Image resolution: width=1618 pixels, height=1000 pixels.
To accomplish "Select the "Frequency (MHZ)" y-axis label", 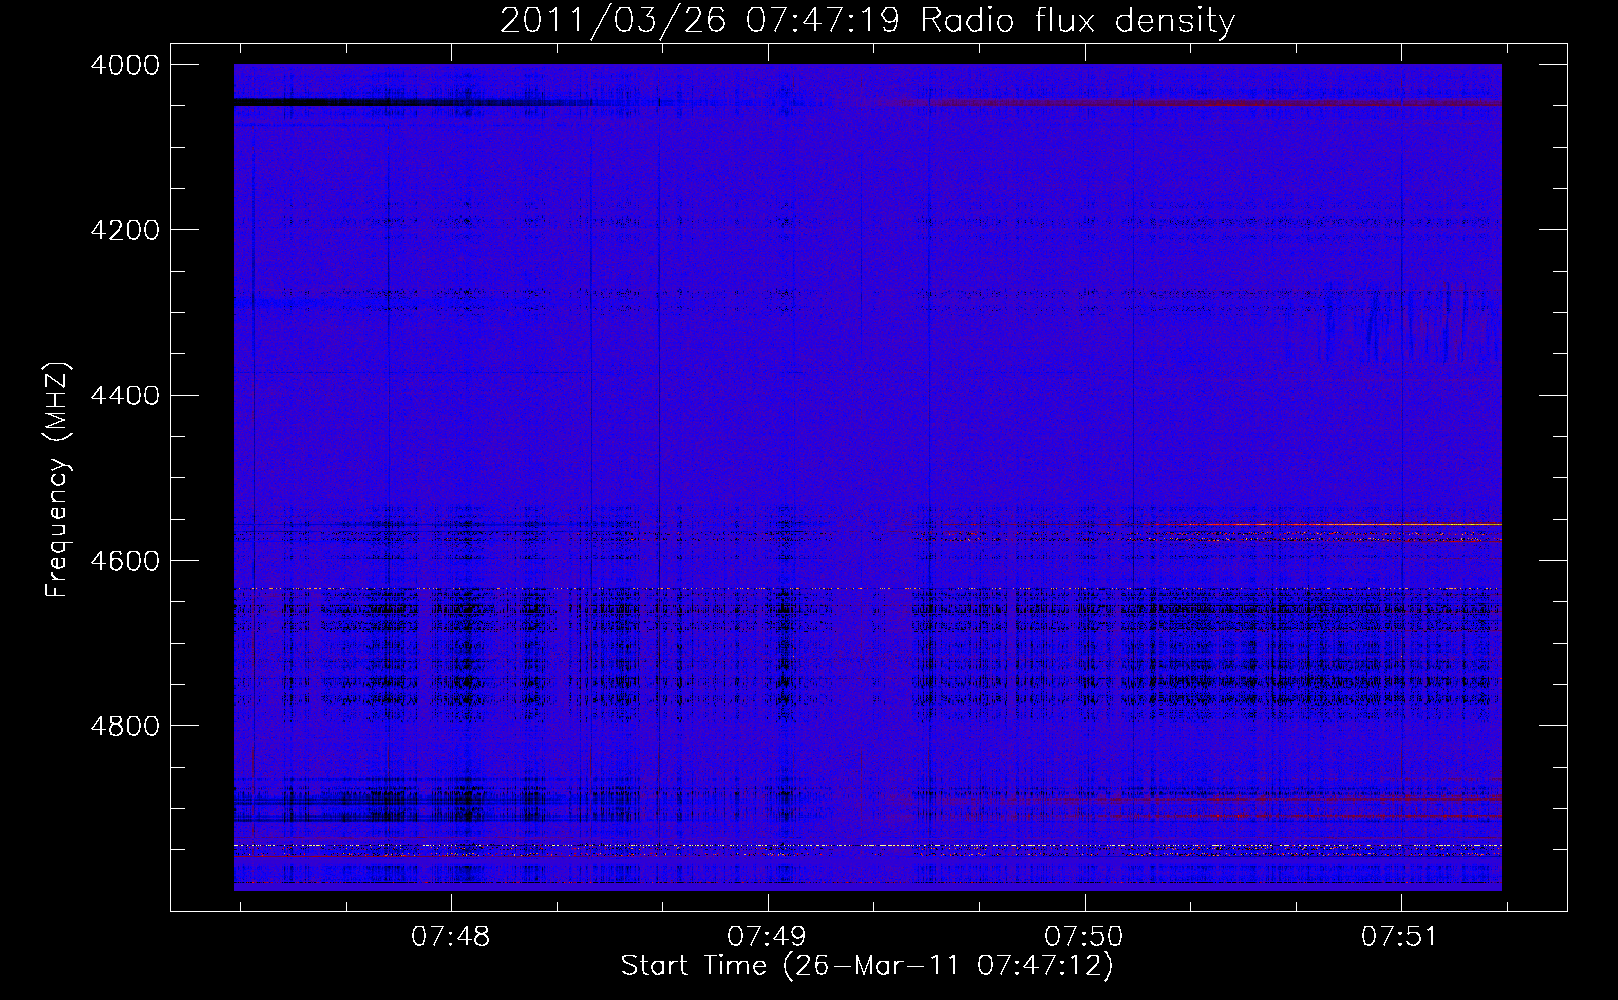I will tap(57, 480).
